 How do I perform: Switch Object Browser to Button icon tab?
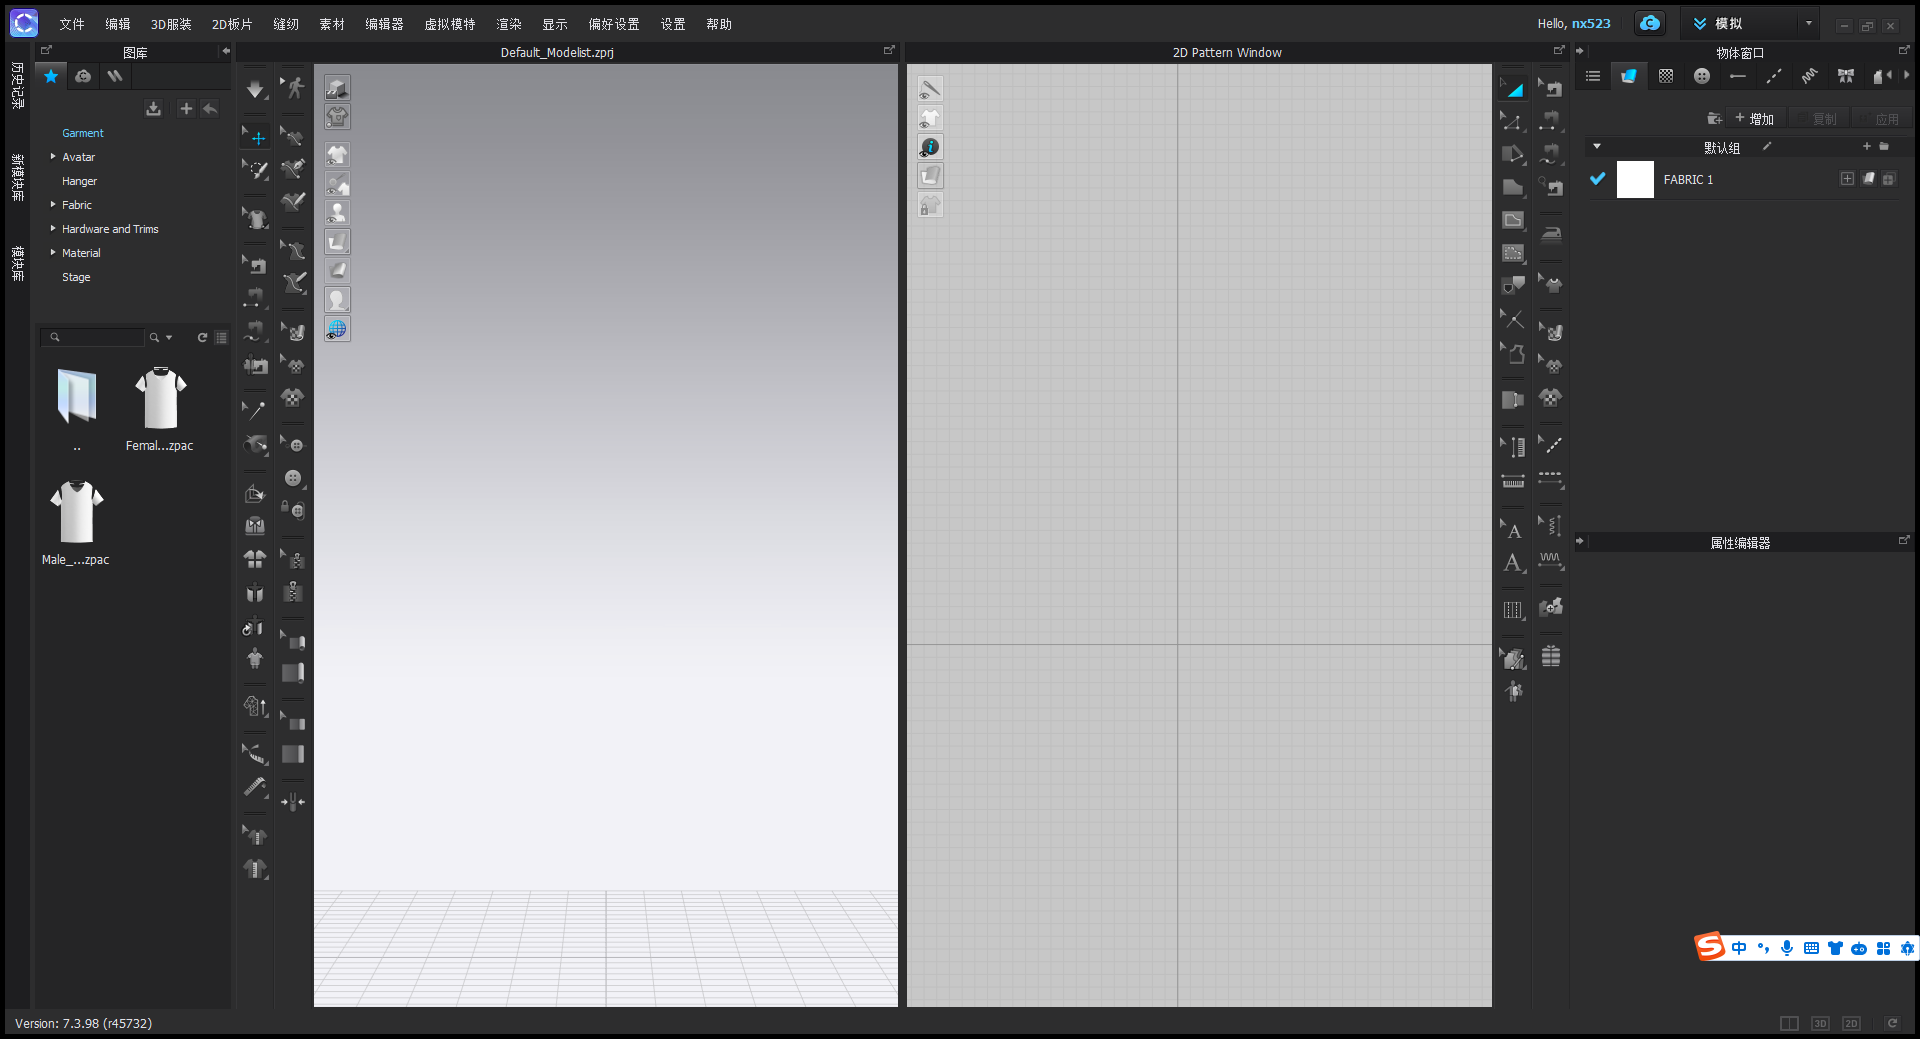tap(1702, 76)
